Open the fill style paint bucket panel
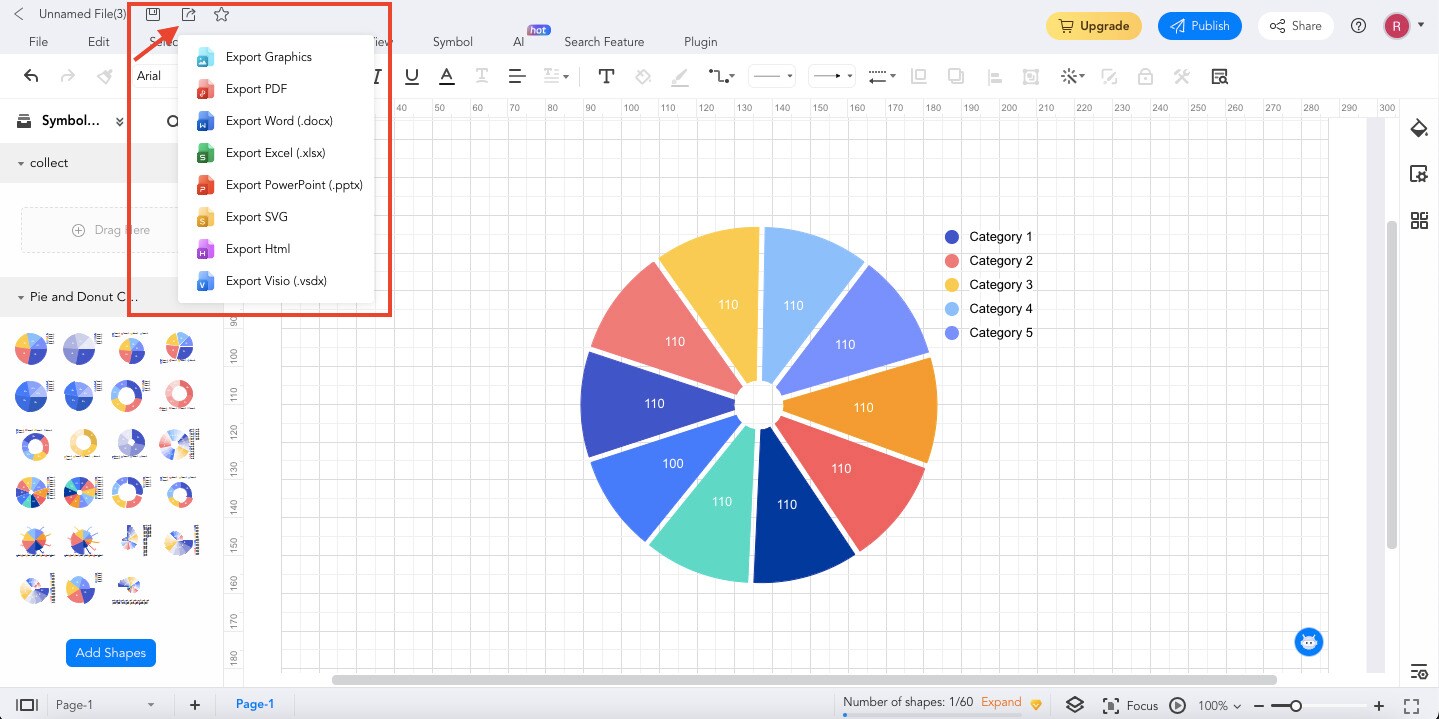The height and width of the screenshot is (719, 1439). (1418, 128)
